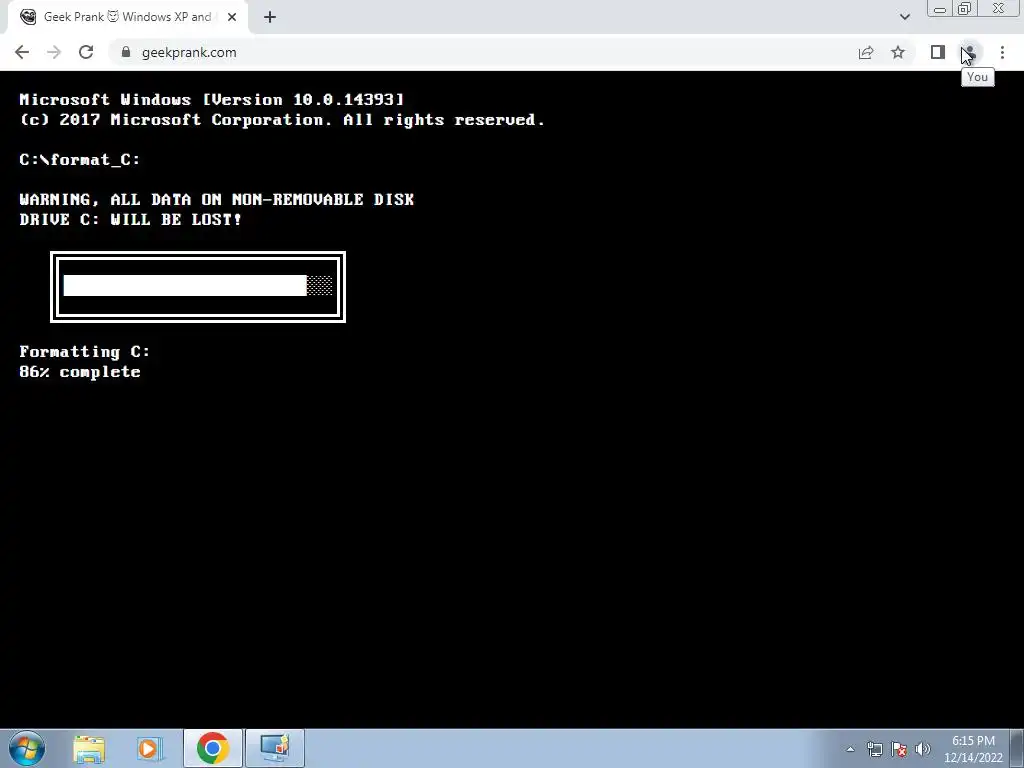Open the taskbar clock and date
Screen dimensions: 1024x768
point(973,749)
